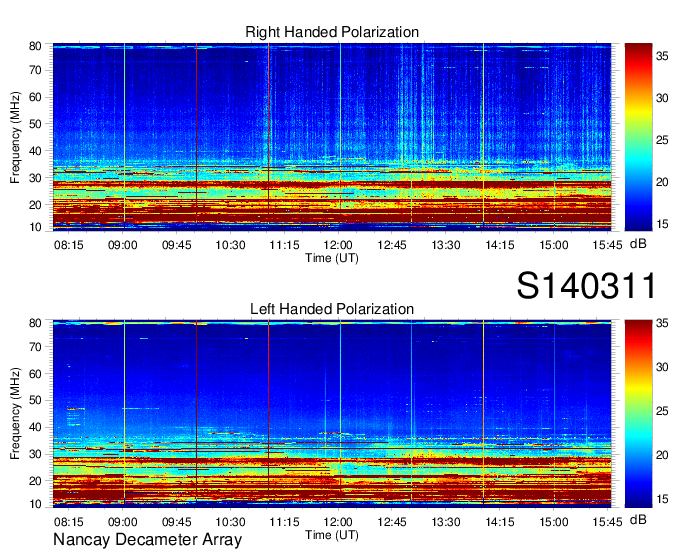Click 25 dB tick on Right Handed color bar
Viewport: 680px width, 552px height.
pyautogui.click(x=662, y=140)
